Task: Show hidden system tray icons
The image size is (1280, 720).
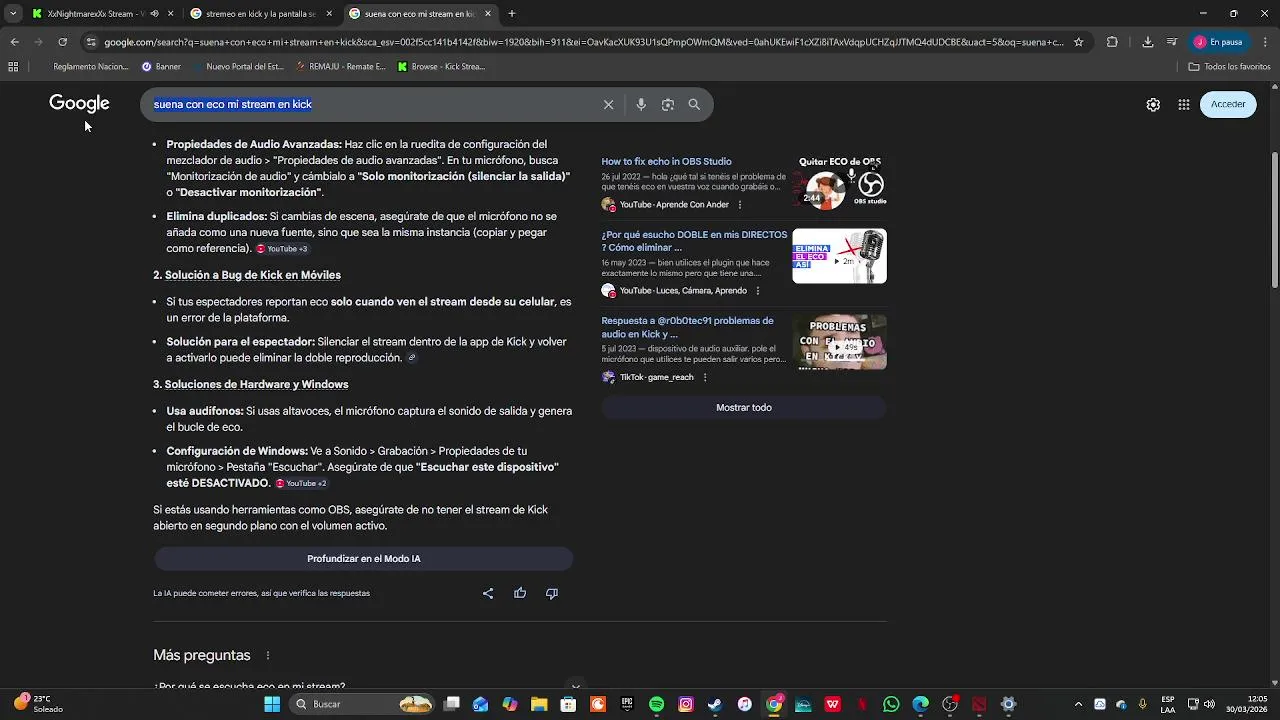Action: point(1078,704)
